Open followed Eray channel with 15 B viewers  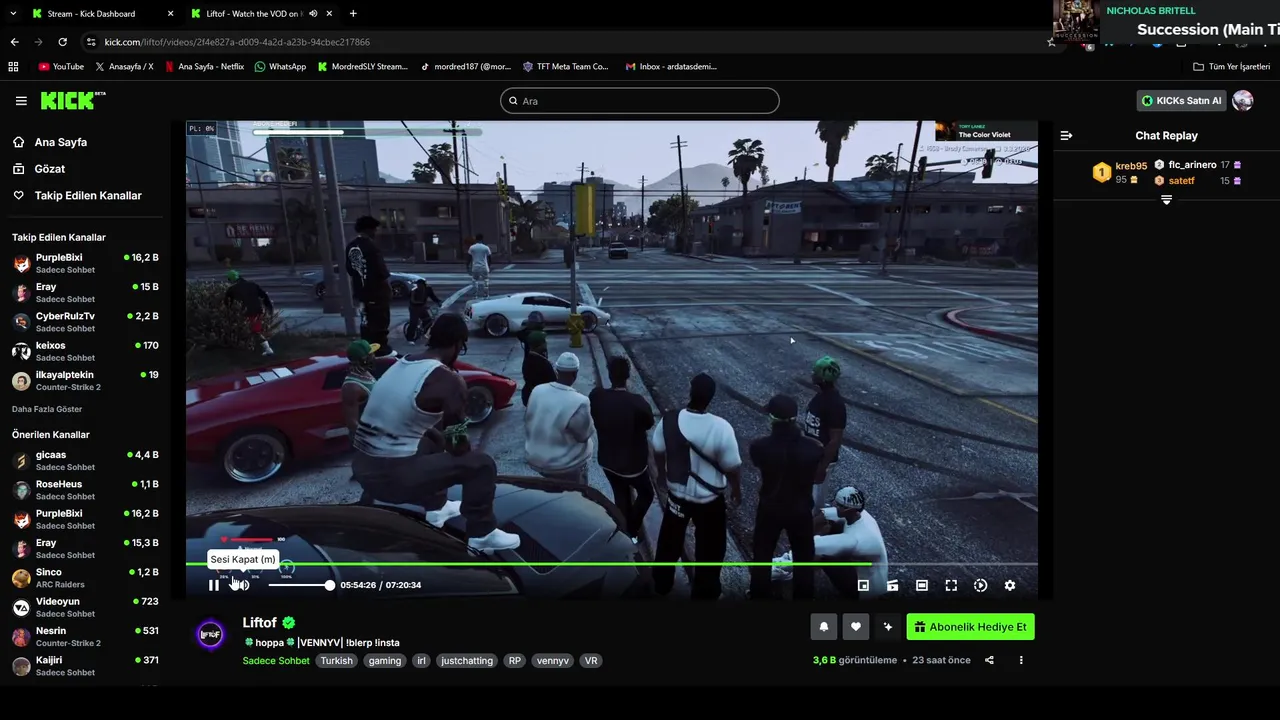point(85,293)
